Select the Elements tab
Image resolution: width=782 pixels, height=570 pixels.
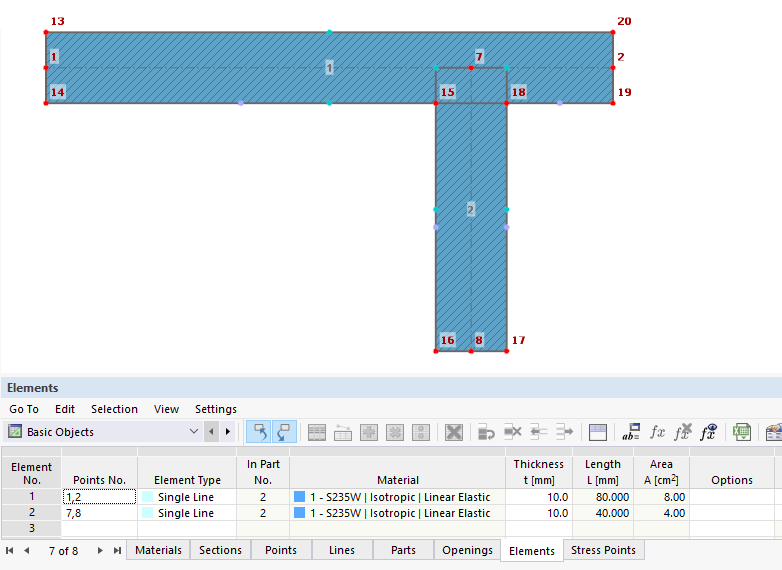pyautogui.click(x=532, y=551)
